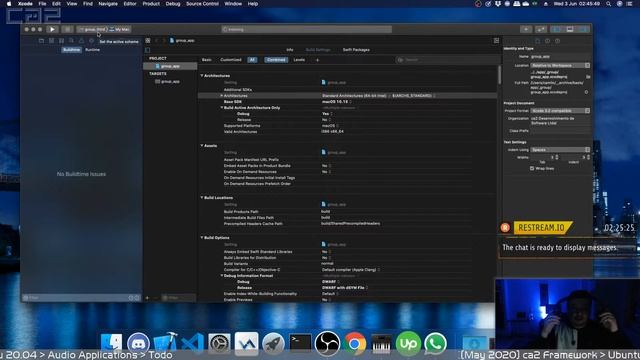Screen dimensions: 640x360
Task: Select the Basic build settings filter
Action: (x=207, y=60)
